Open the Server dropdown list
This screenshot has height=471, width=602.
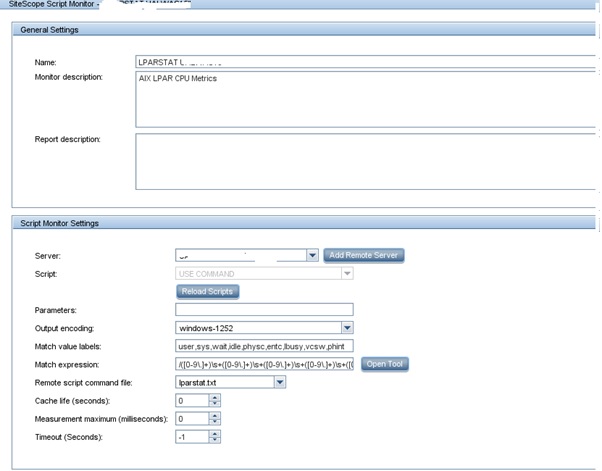point(312,256)
